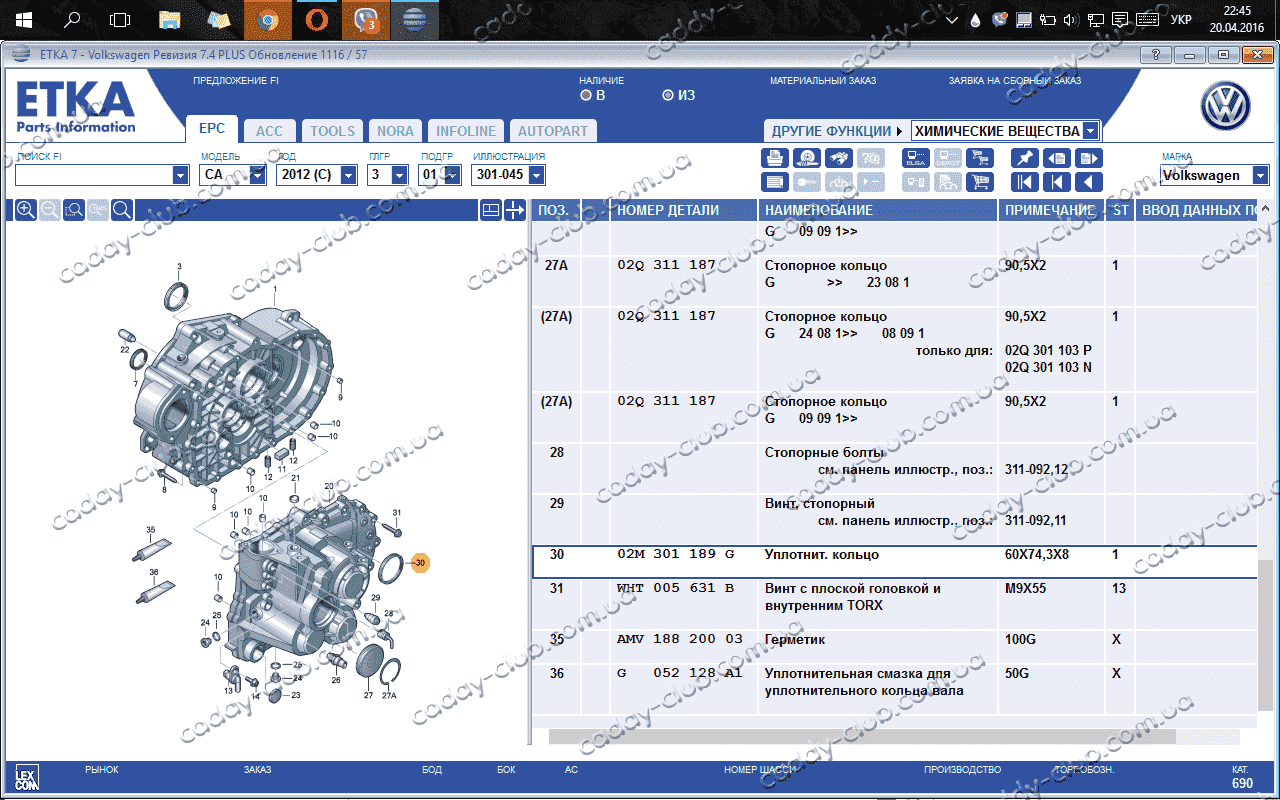
Task: Click the greyed-out zoom out magnifier
Action: (50, 210)
